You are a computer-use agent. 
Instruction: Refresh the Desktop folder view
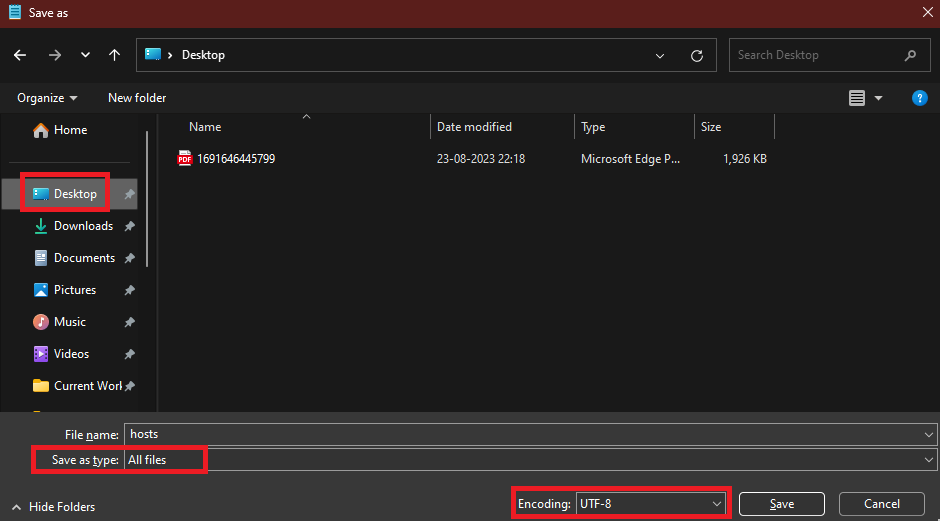[697, 56]
